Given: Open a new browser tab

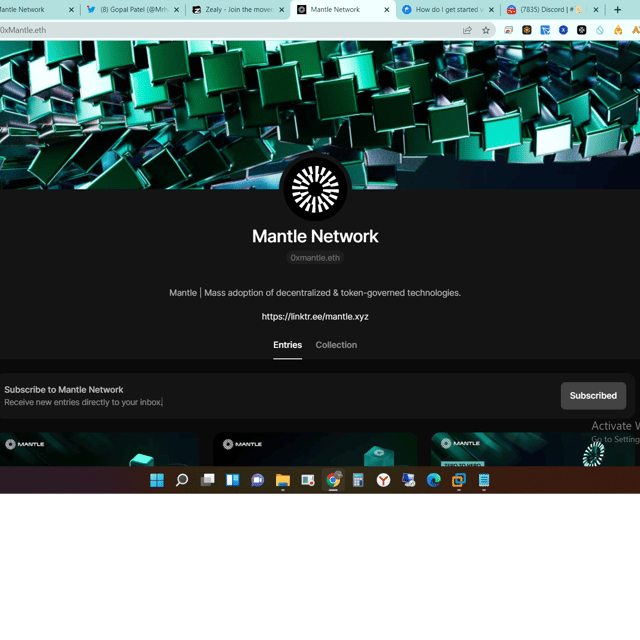Looking at the screenshot, I should point(617,9).
